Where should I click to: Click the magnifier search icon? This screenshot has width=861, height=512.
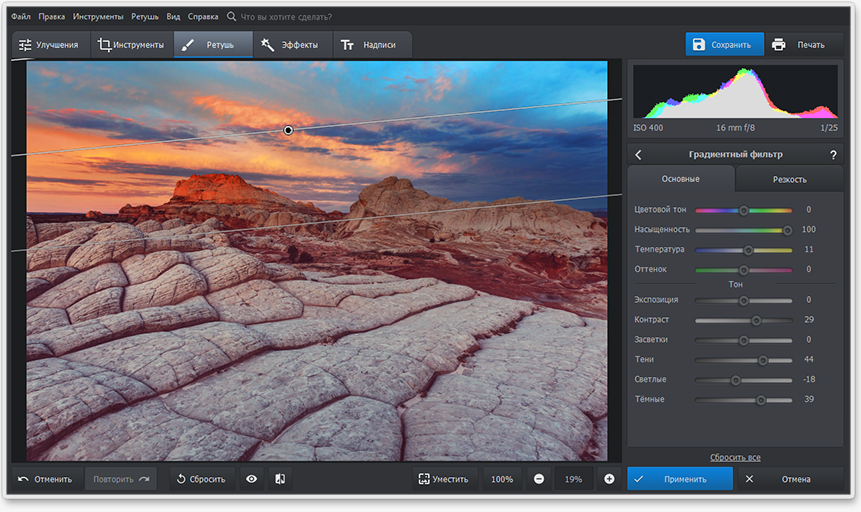coord(232,16)
